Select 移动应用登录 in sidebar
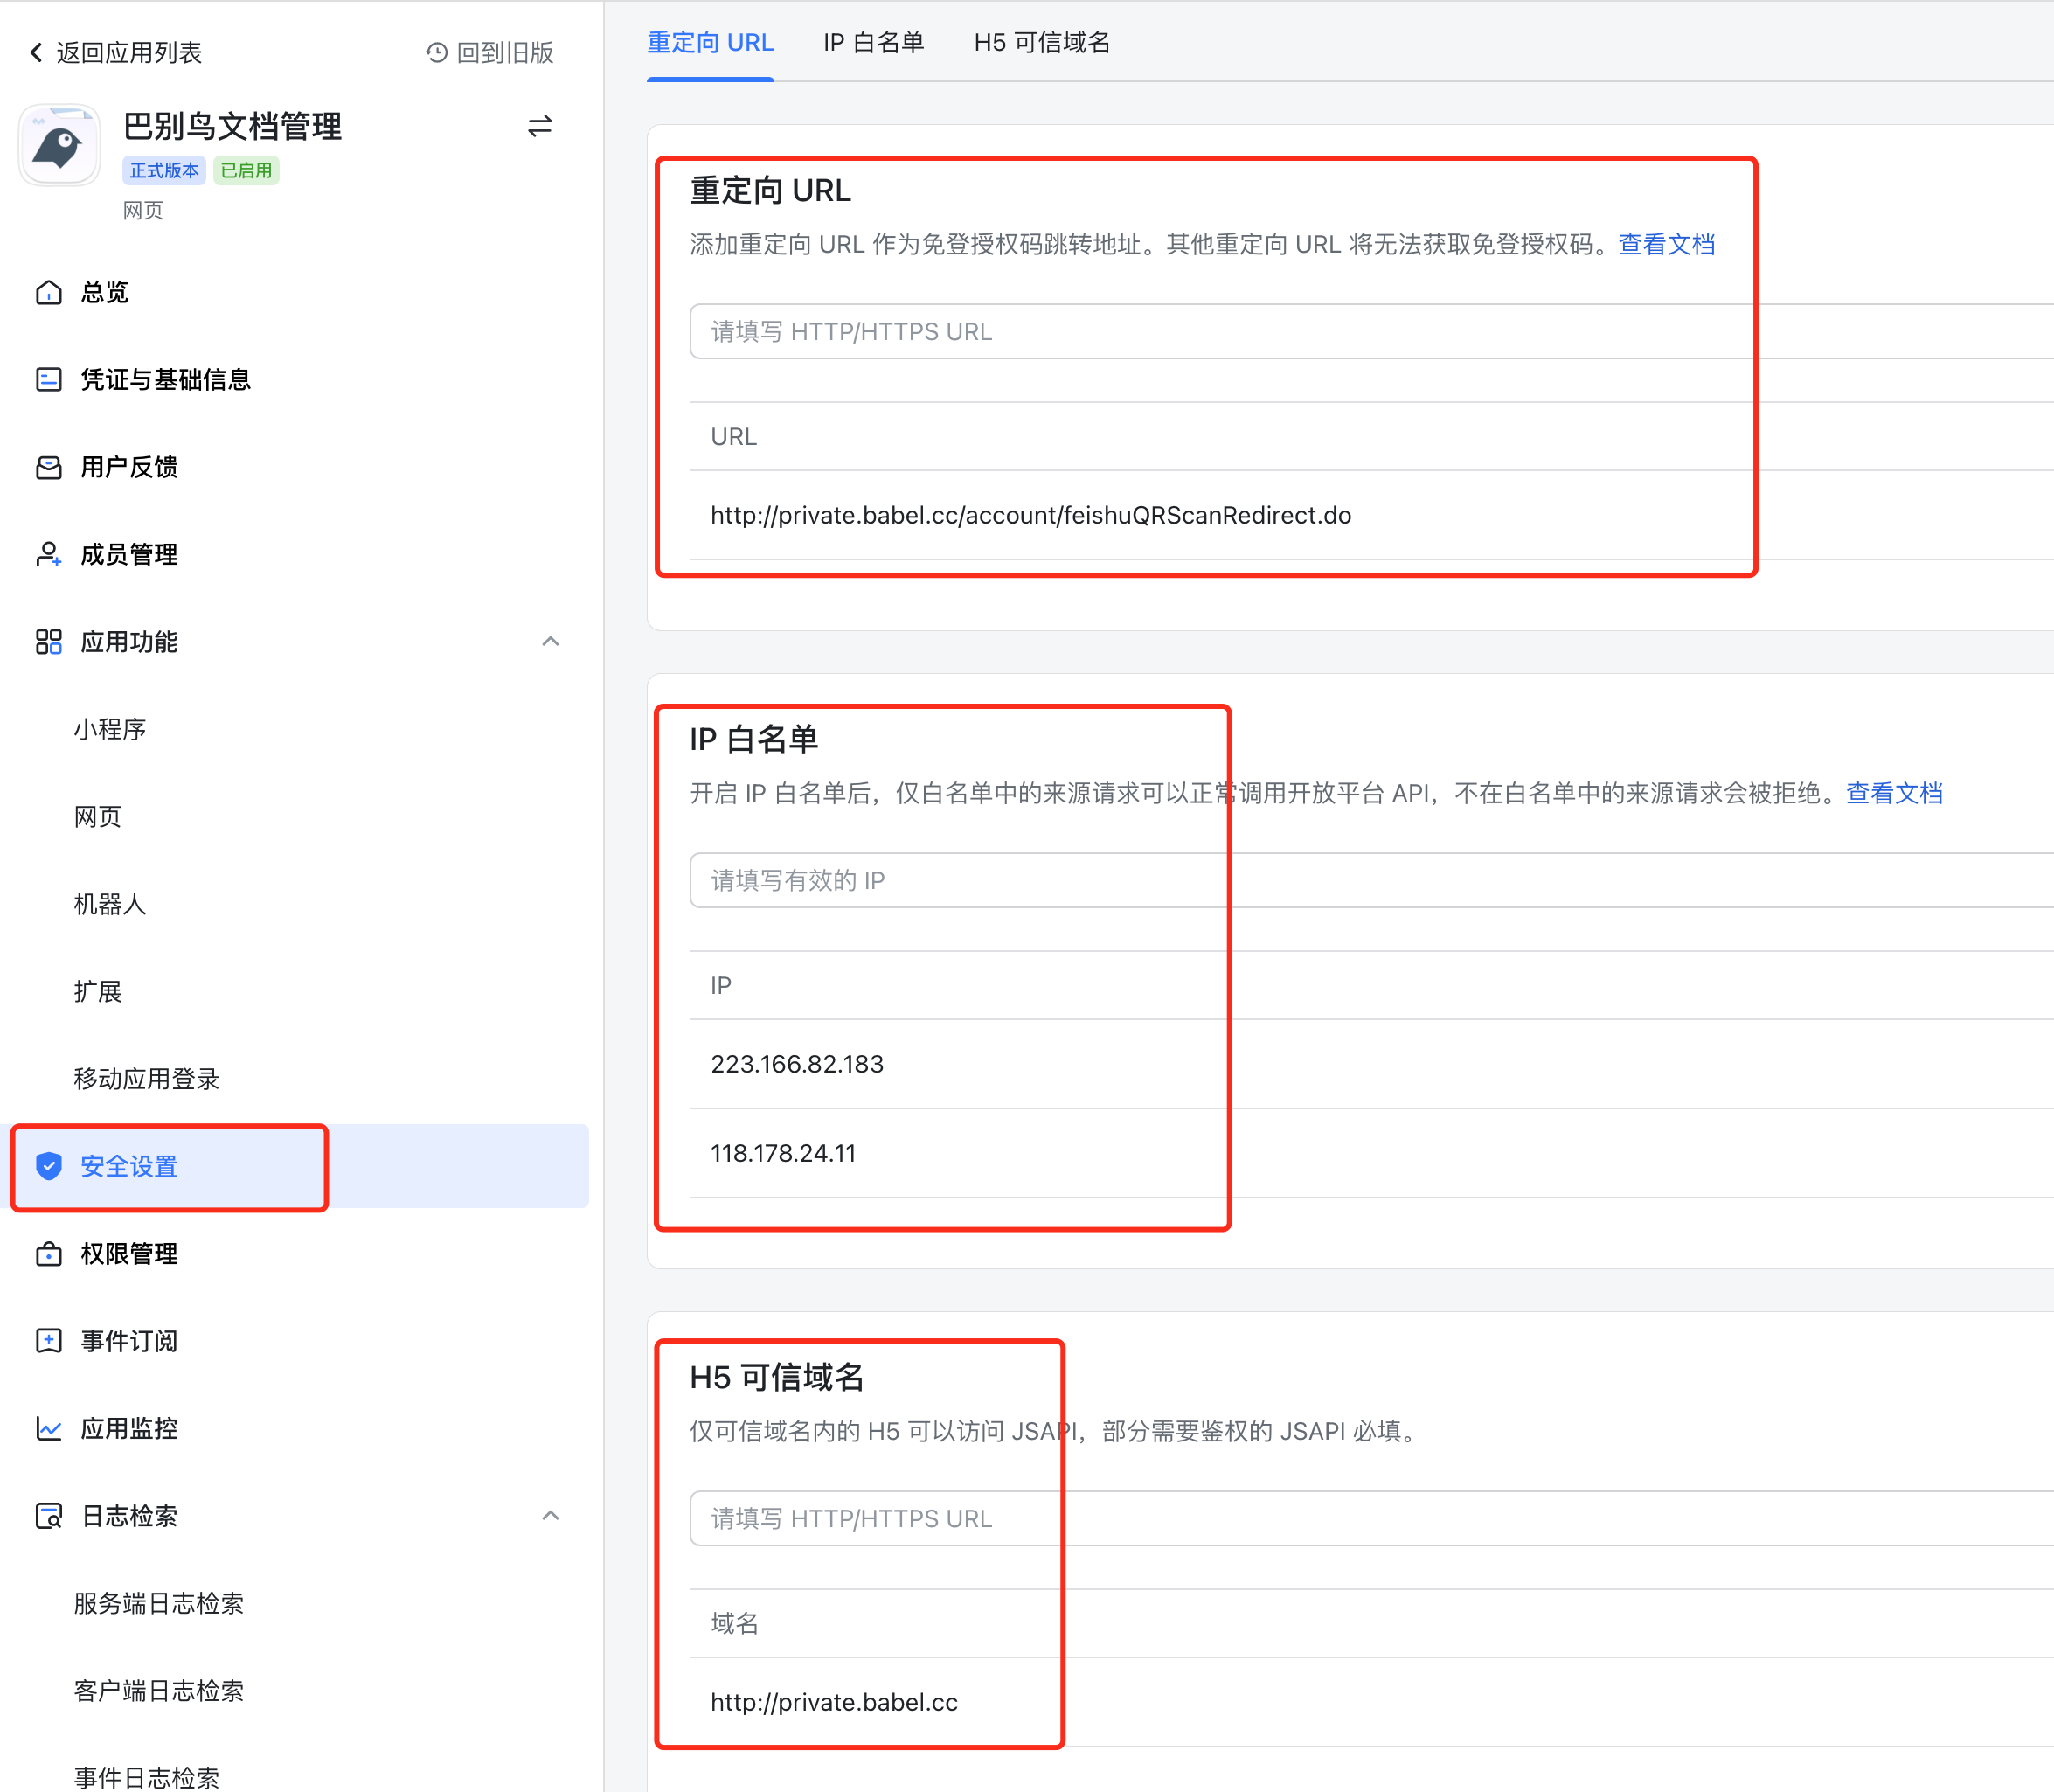2054x1792 pixels. coord(146,1079)
